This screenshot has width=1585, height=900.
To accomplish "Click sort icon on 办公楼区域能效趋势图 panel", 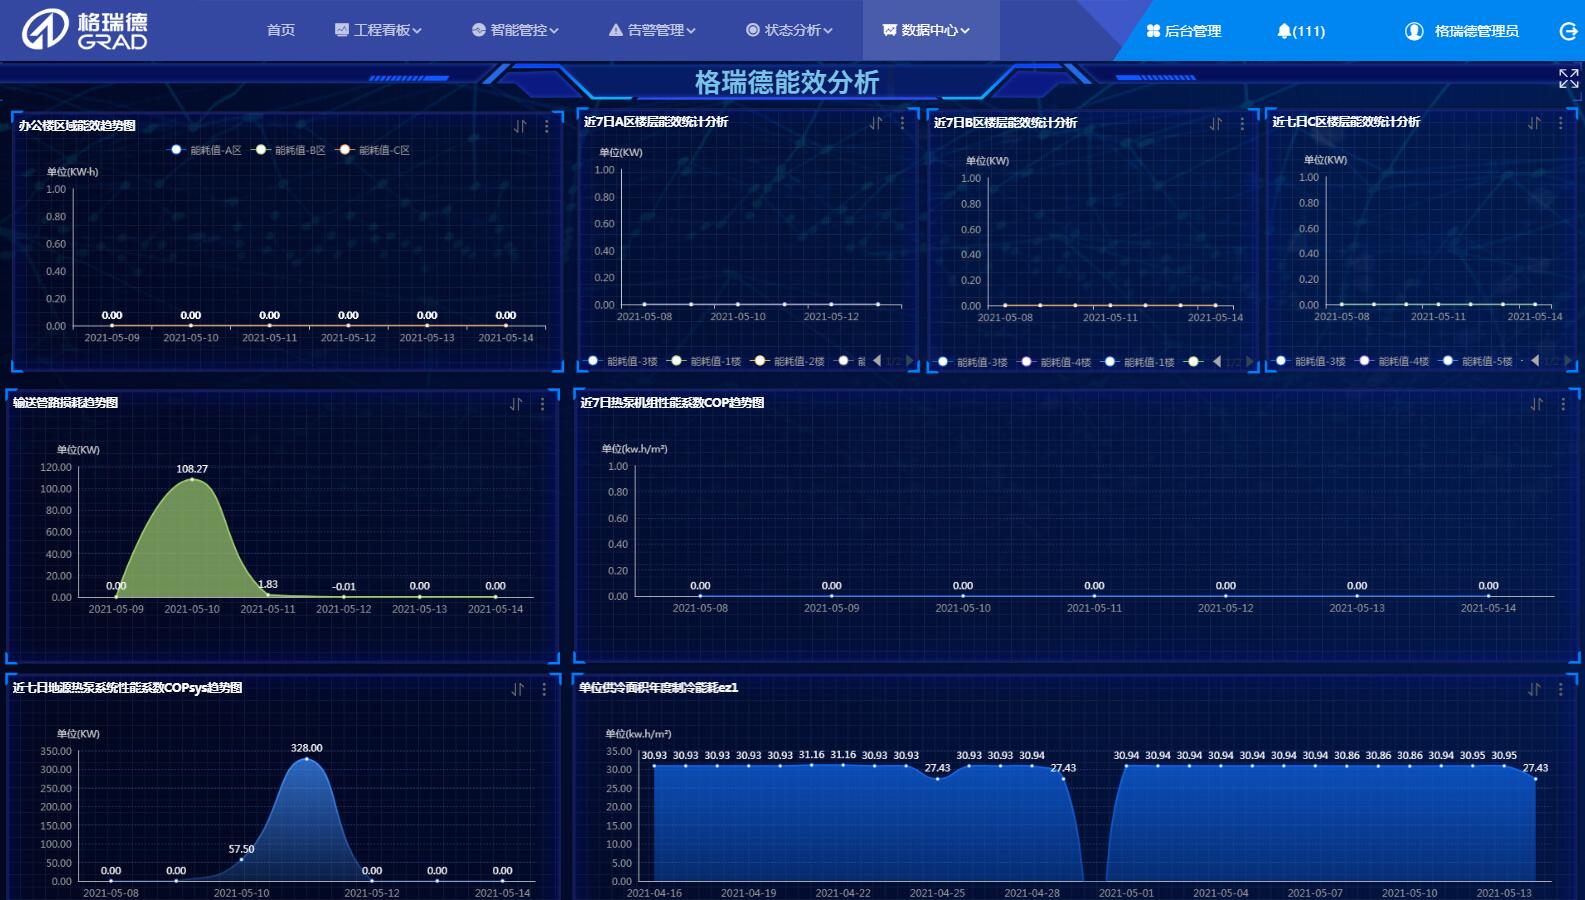I will coord(520,126).
